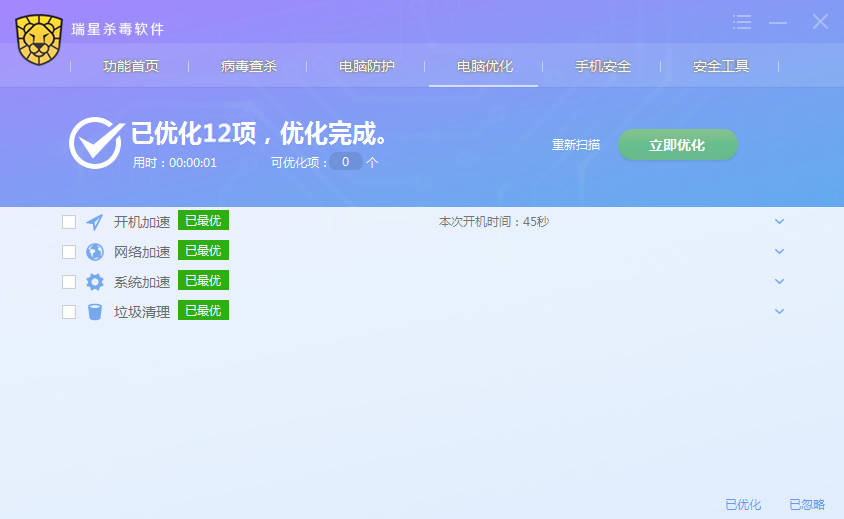Click the 重新扫描 link
Viewport: 844px width, 519px height.
click(576, 145)
